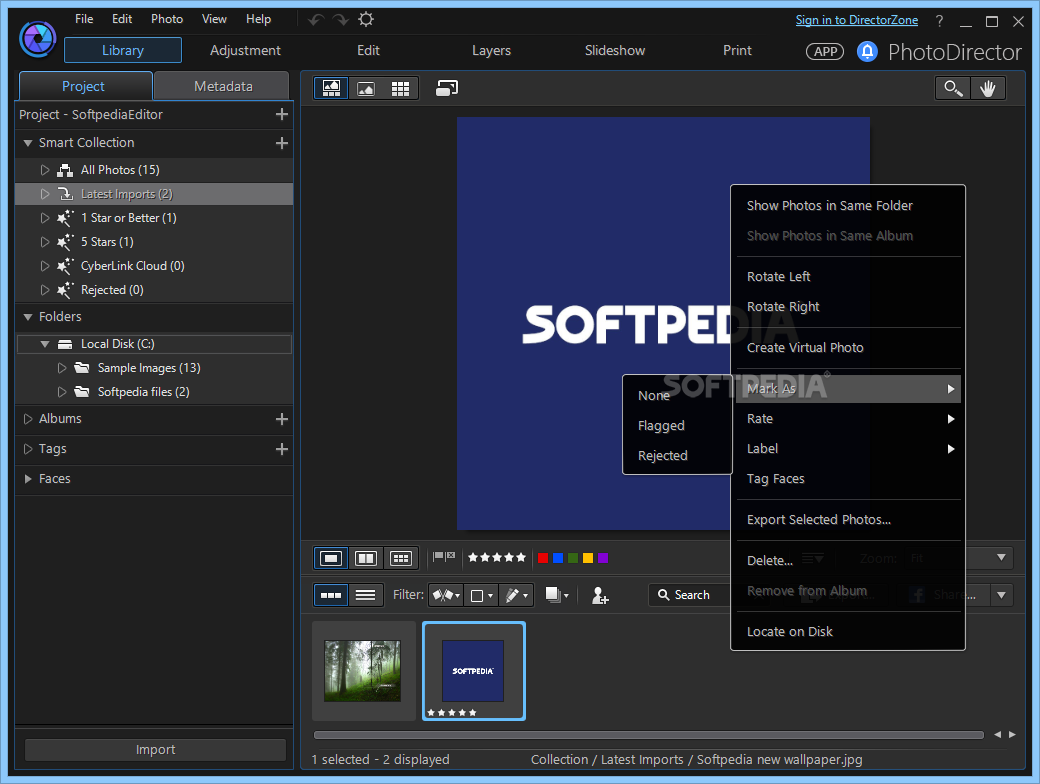
Task: Open the Rate submenu
Action: coord(848,419)
